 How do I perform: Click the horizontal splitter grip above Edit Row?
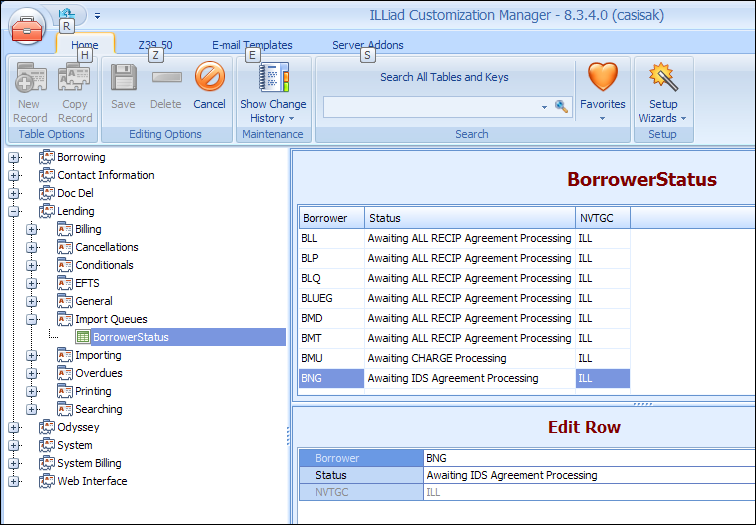[642, 404]
